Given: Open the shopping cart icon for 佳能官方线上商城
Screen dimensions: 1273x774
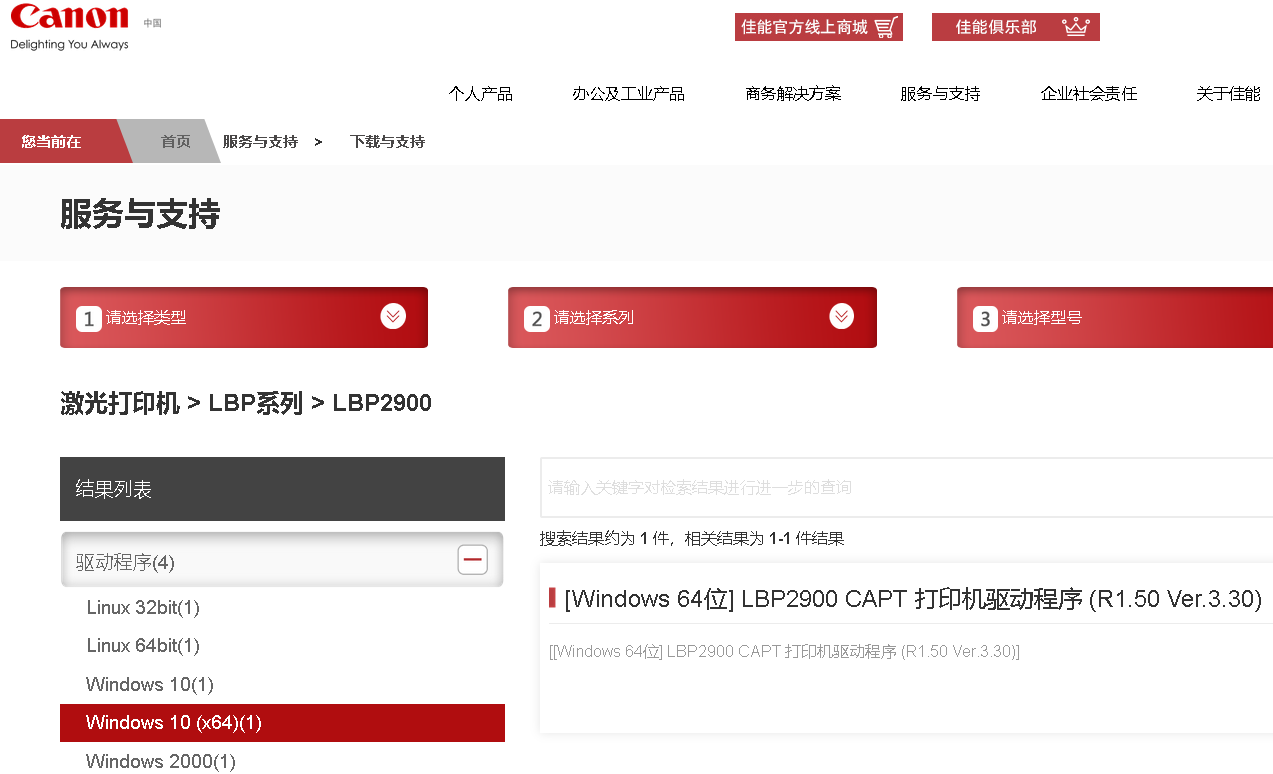Looking at the screenshot, I should coord(884,26).
